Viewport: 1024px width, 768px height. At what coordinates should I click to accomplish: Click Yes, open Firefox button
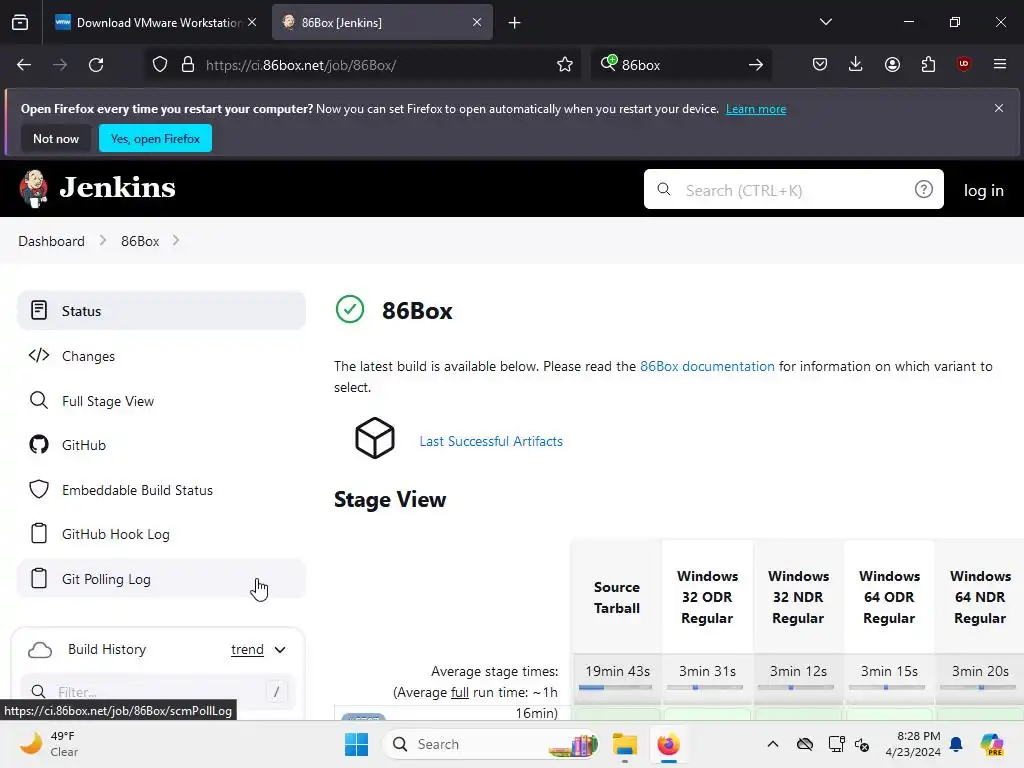coord(155,138)
